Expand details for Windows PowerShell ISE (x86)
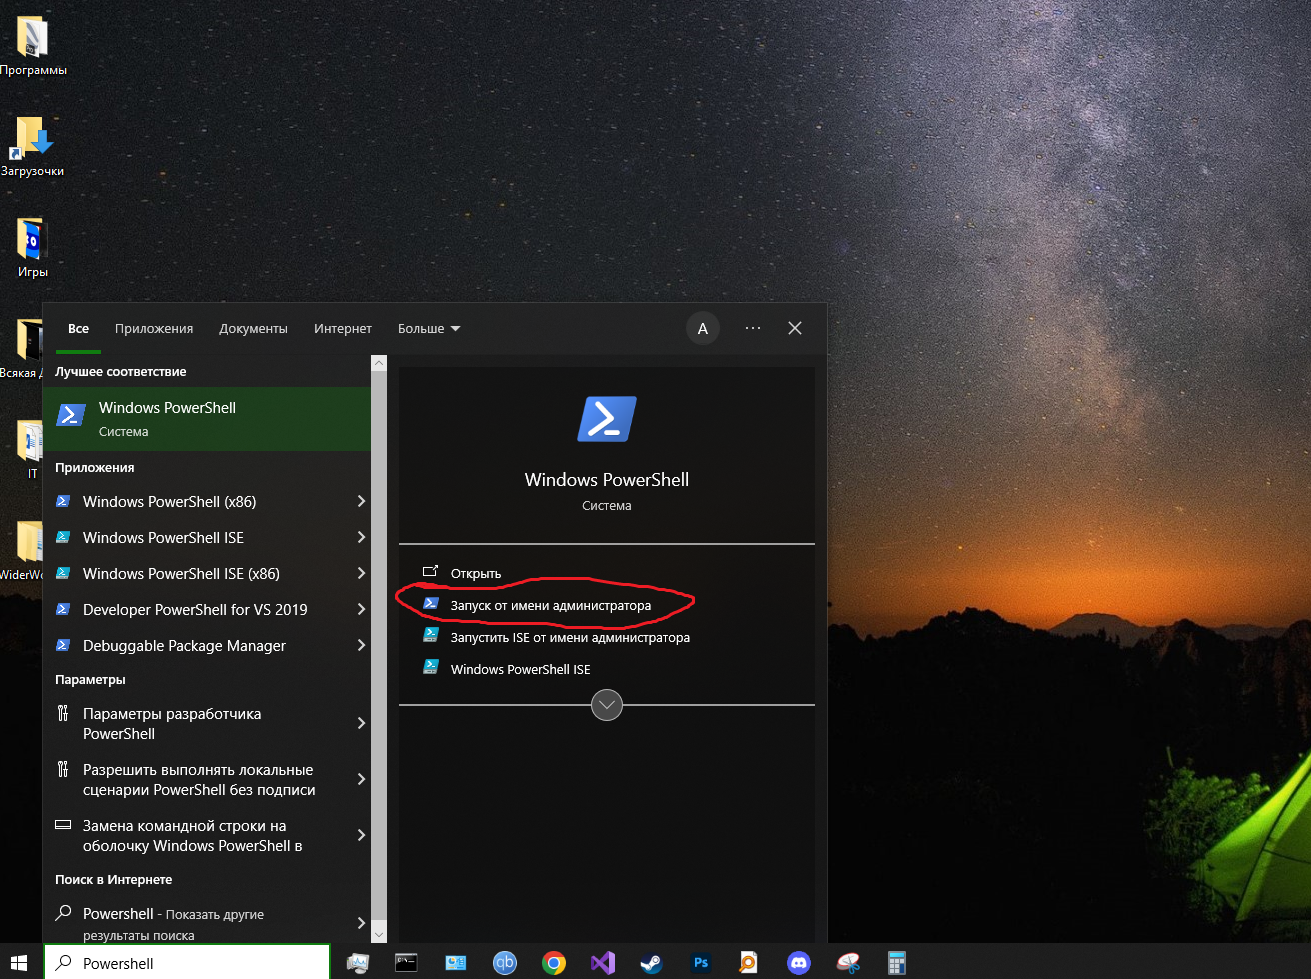 [361, 573]
